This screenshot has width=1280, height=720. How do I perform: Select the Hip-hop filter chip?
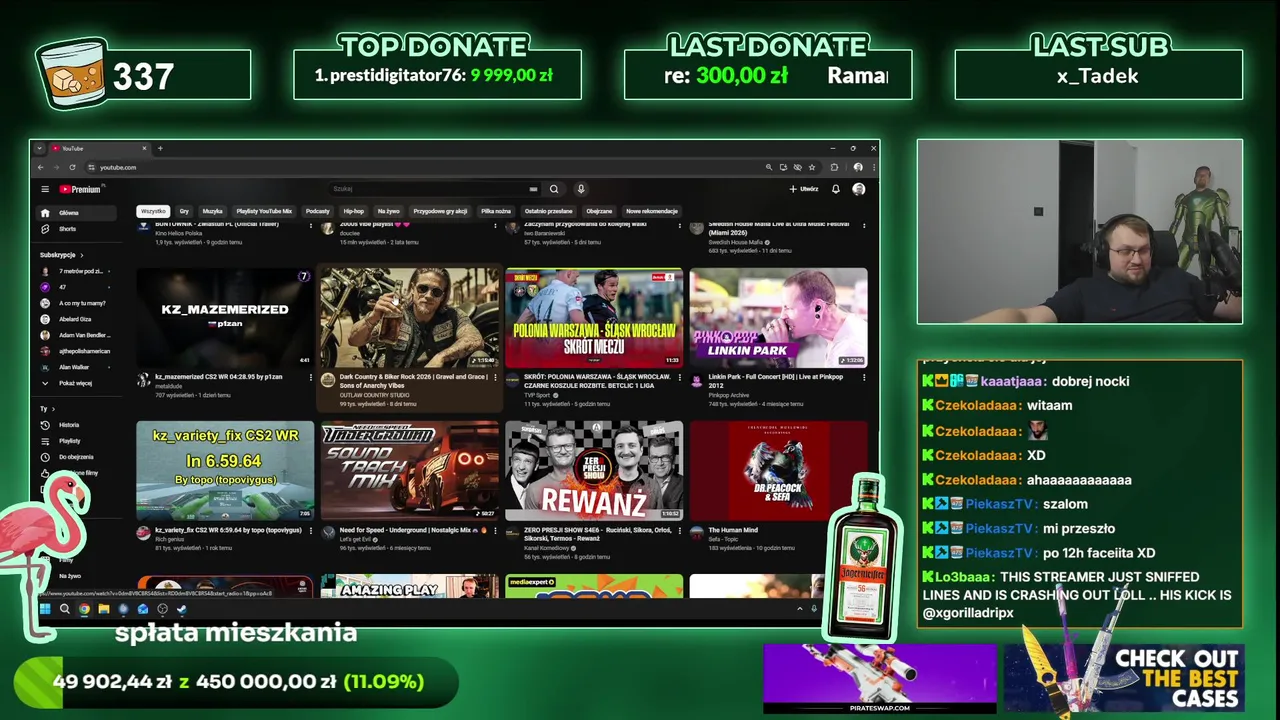(x=354, y=211)
